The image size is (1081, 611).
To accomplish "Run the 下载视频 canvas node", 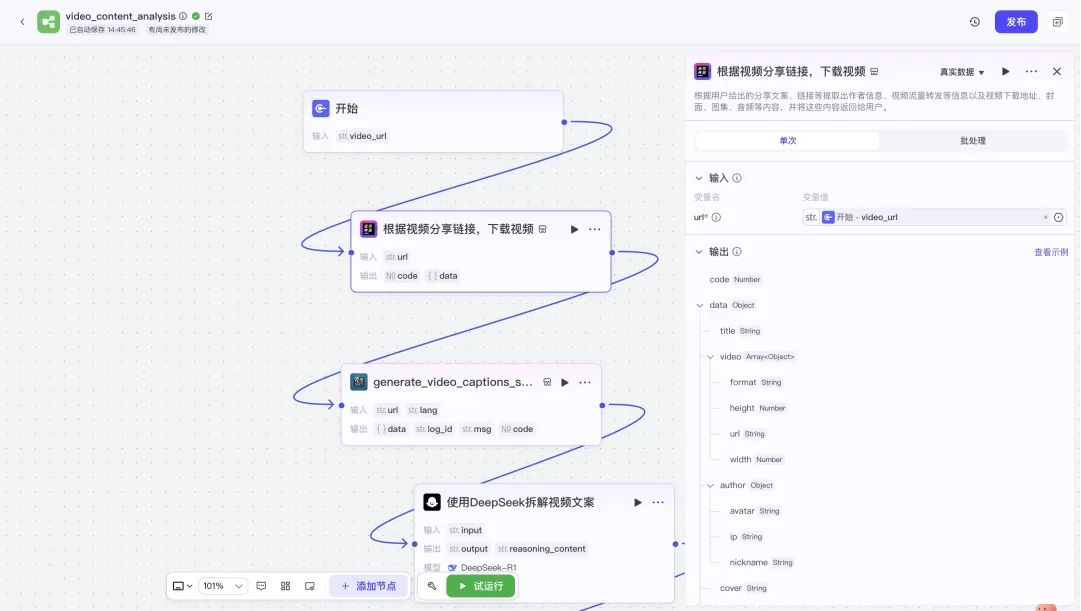I will click(574, 229).
